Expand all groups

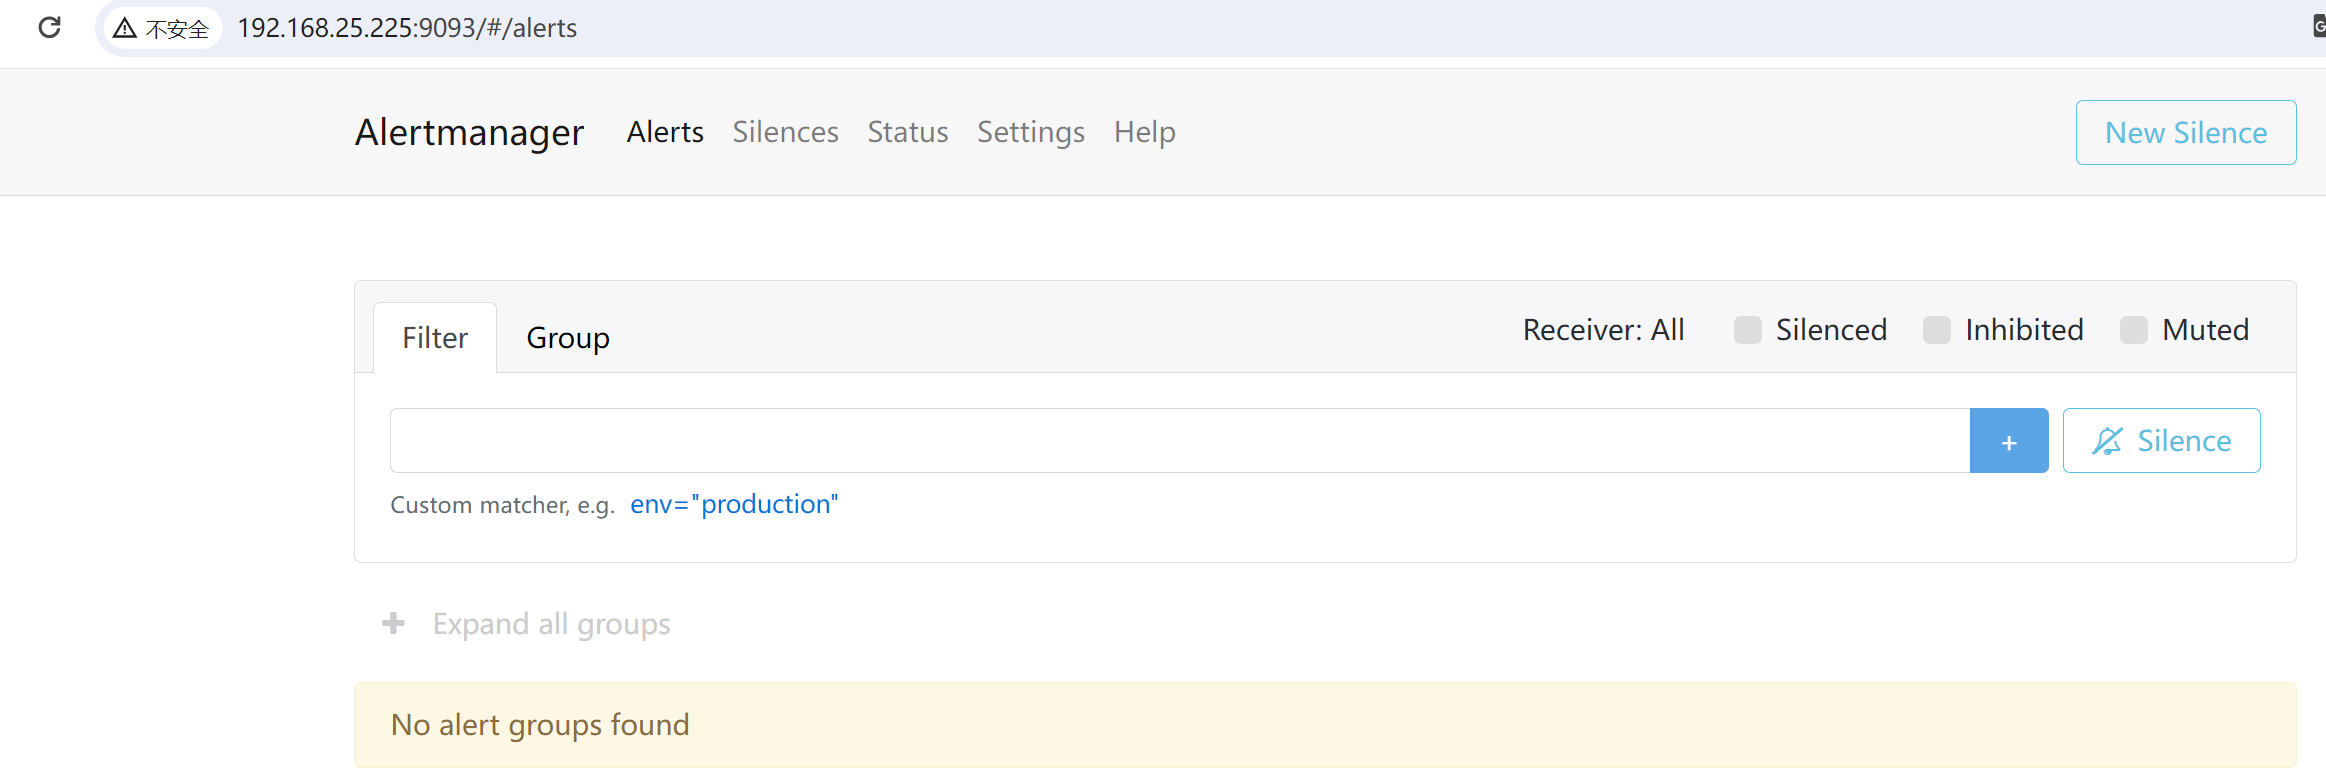[x=551, y=624]
